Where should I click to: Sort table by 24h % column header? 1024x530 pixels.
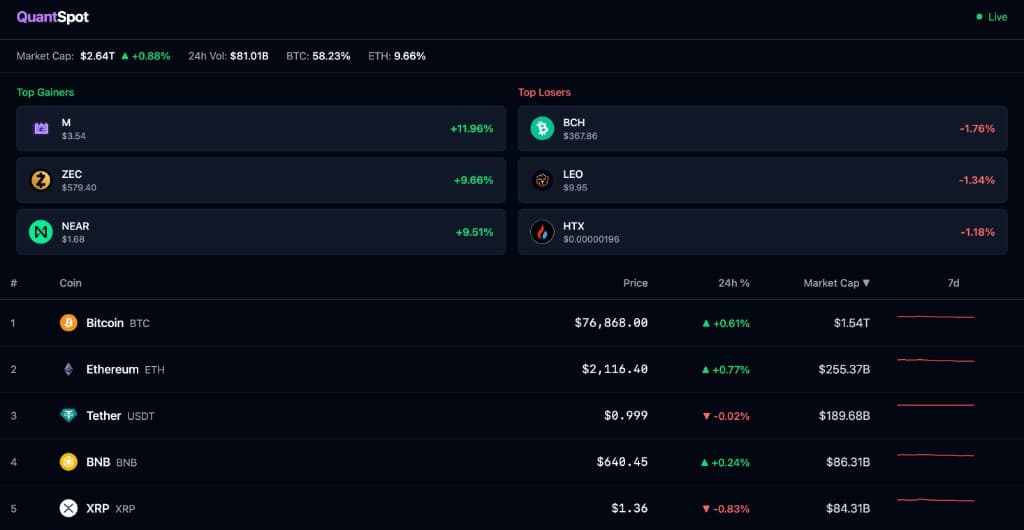[x=734, y=283]
